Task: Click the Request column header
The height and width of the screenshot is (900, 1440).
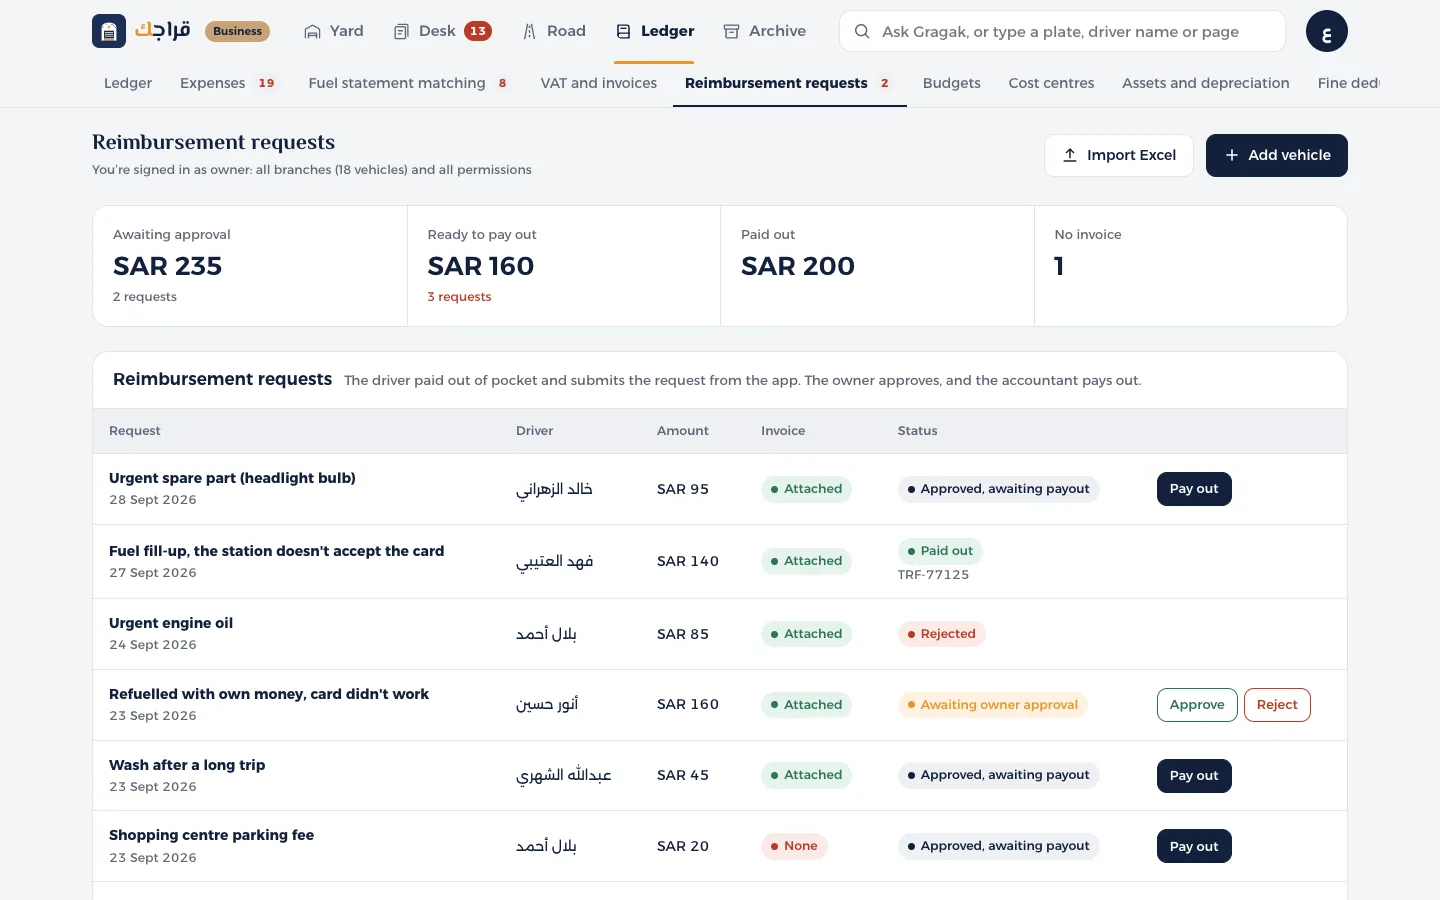Action: point(135,431)
